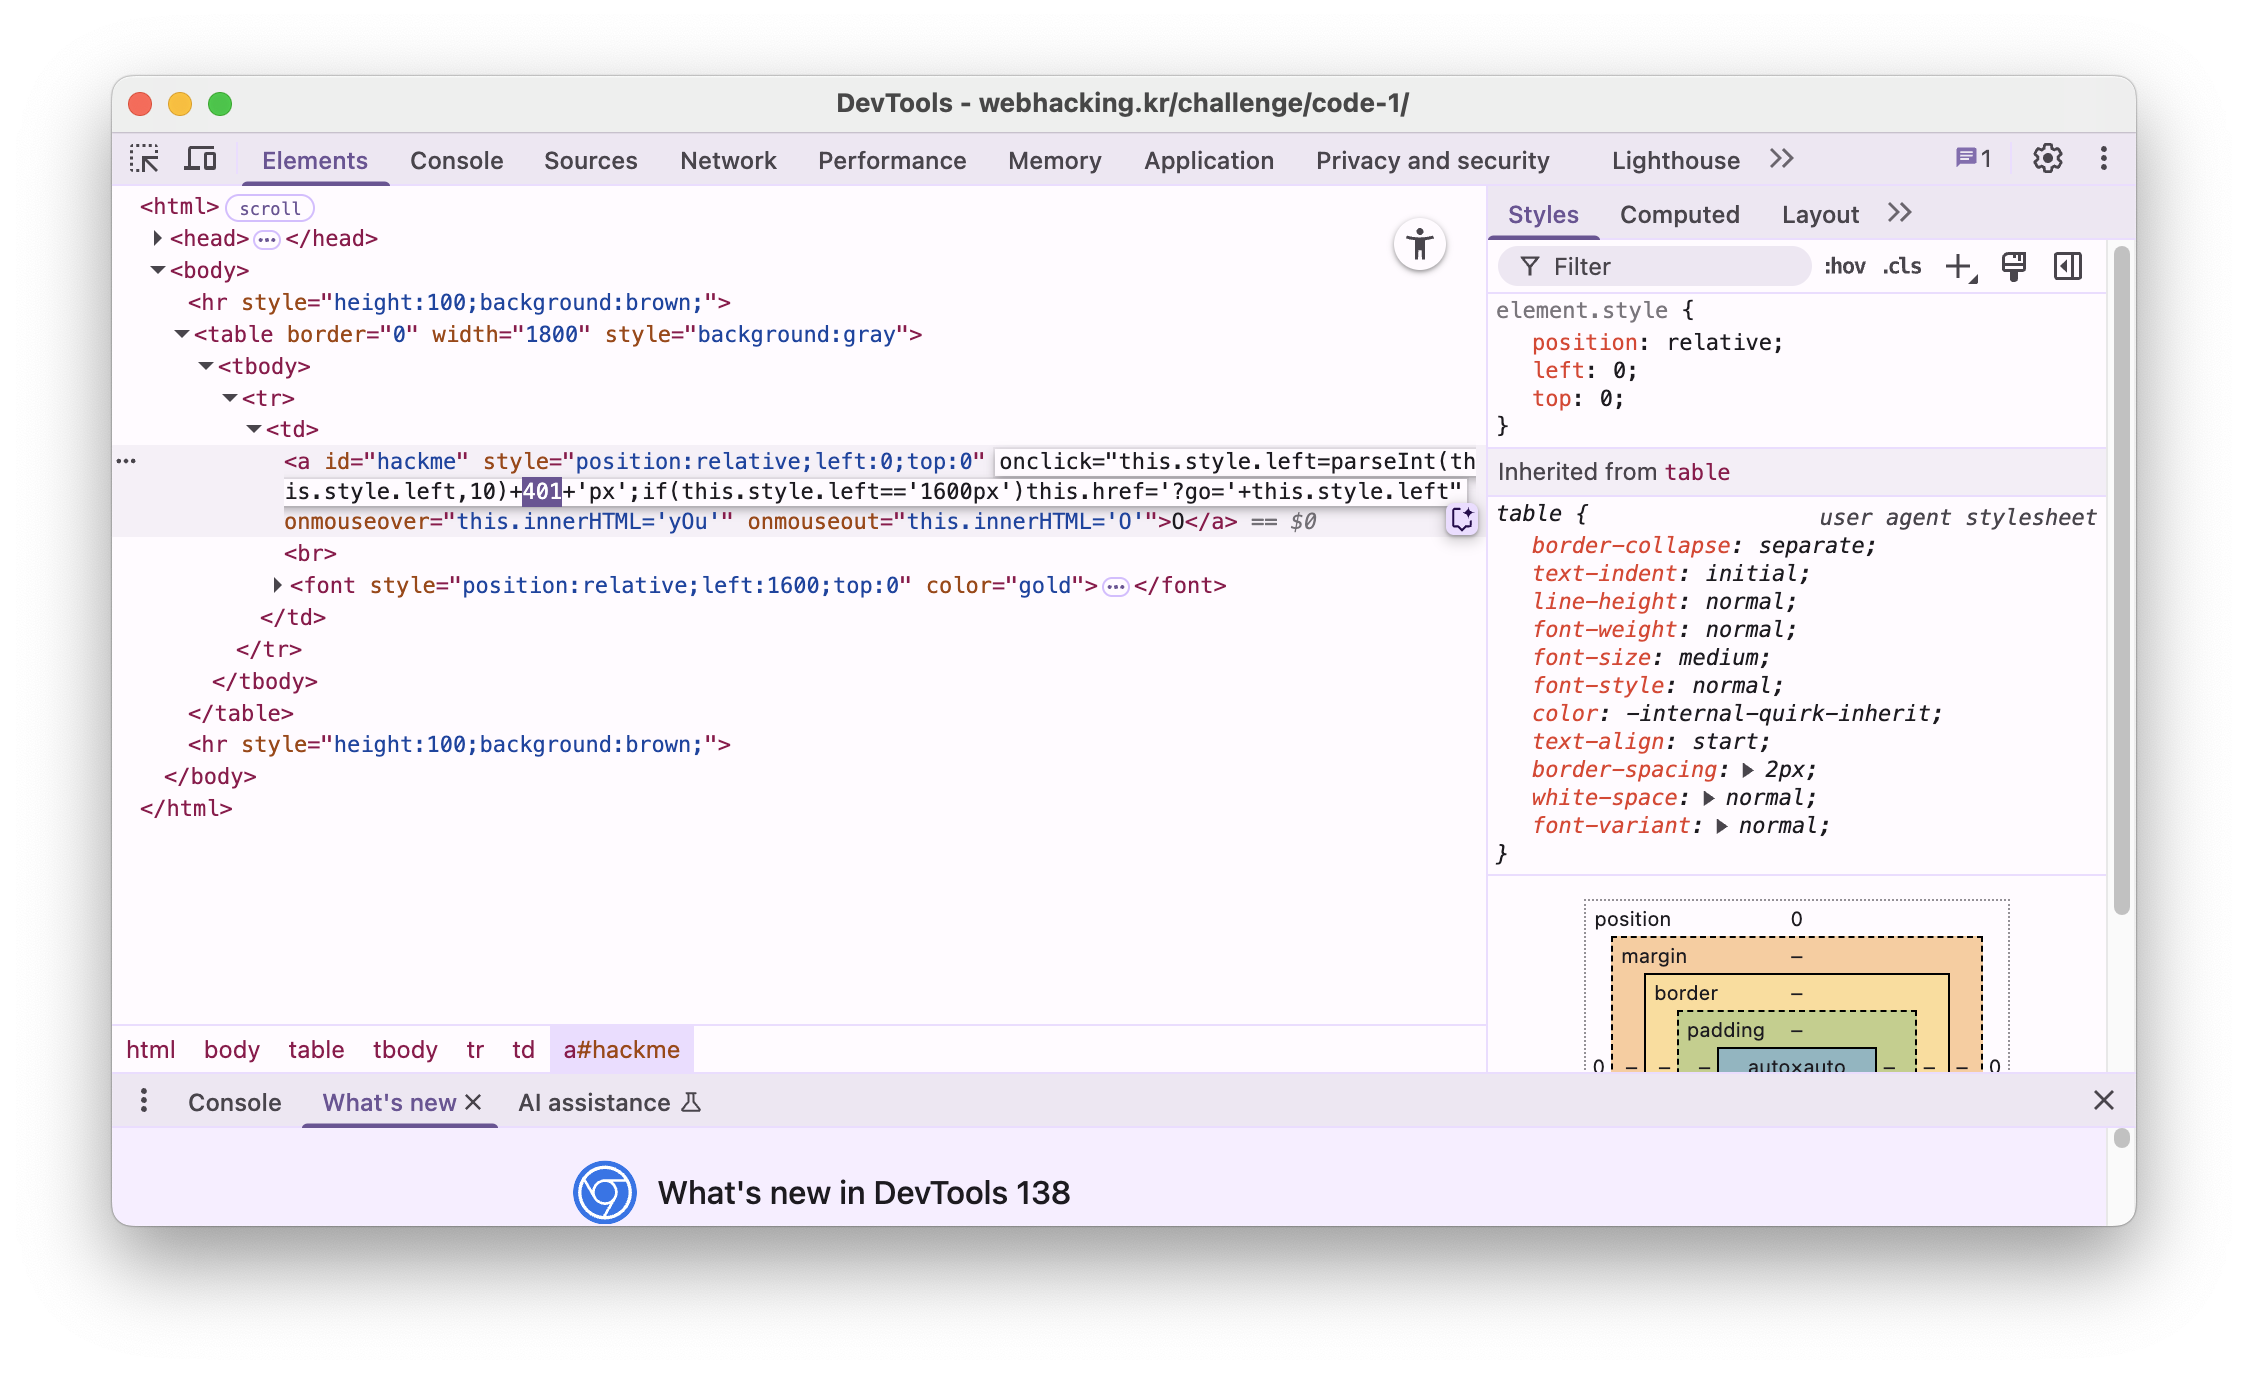Screen dimensions: 2248x1374
Task: Open the Computed styles tab
Action: coord(1679,215)
